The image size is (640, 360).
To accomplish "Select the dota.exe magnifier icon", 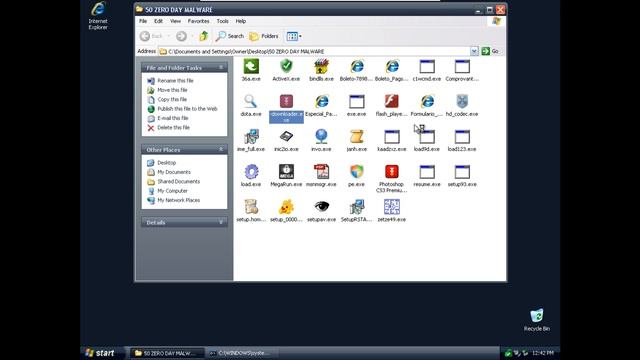I will tap(251, 102).
